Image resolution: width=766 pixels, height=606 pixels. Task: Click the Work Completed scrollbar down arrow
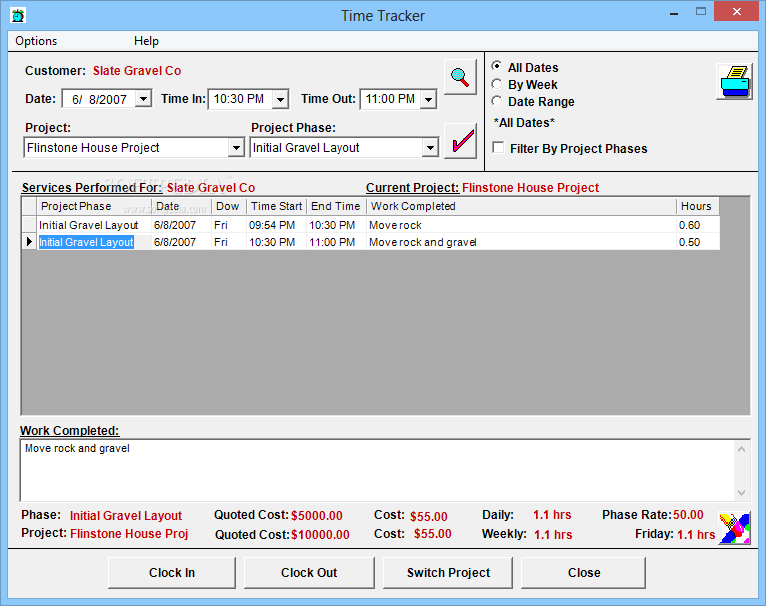[x=742, y=492]
